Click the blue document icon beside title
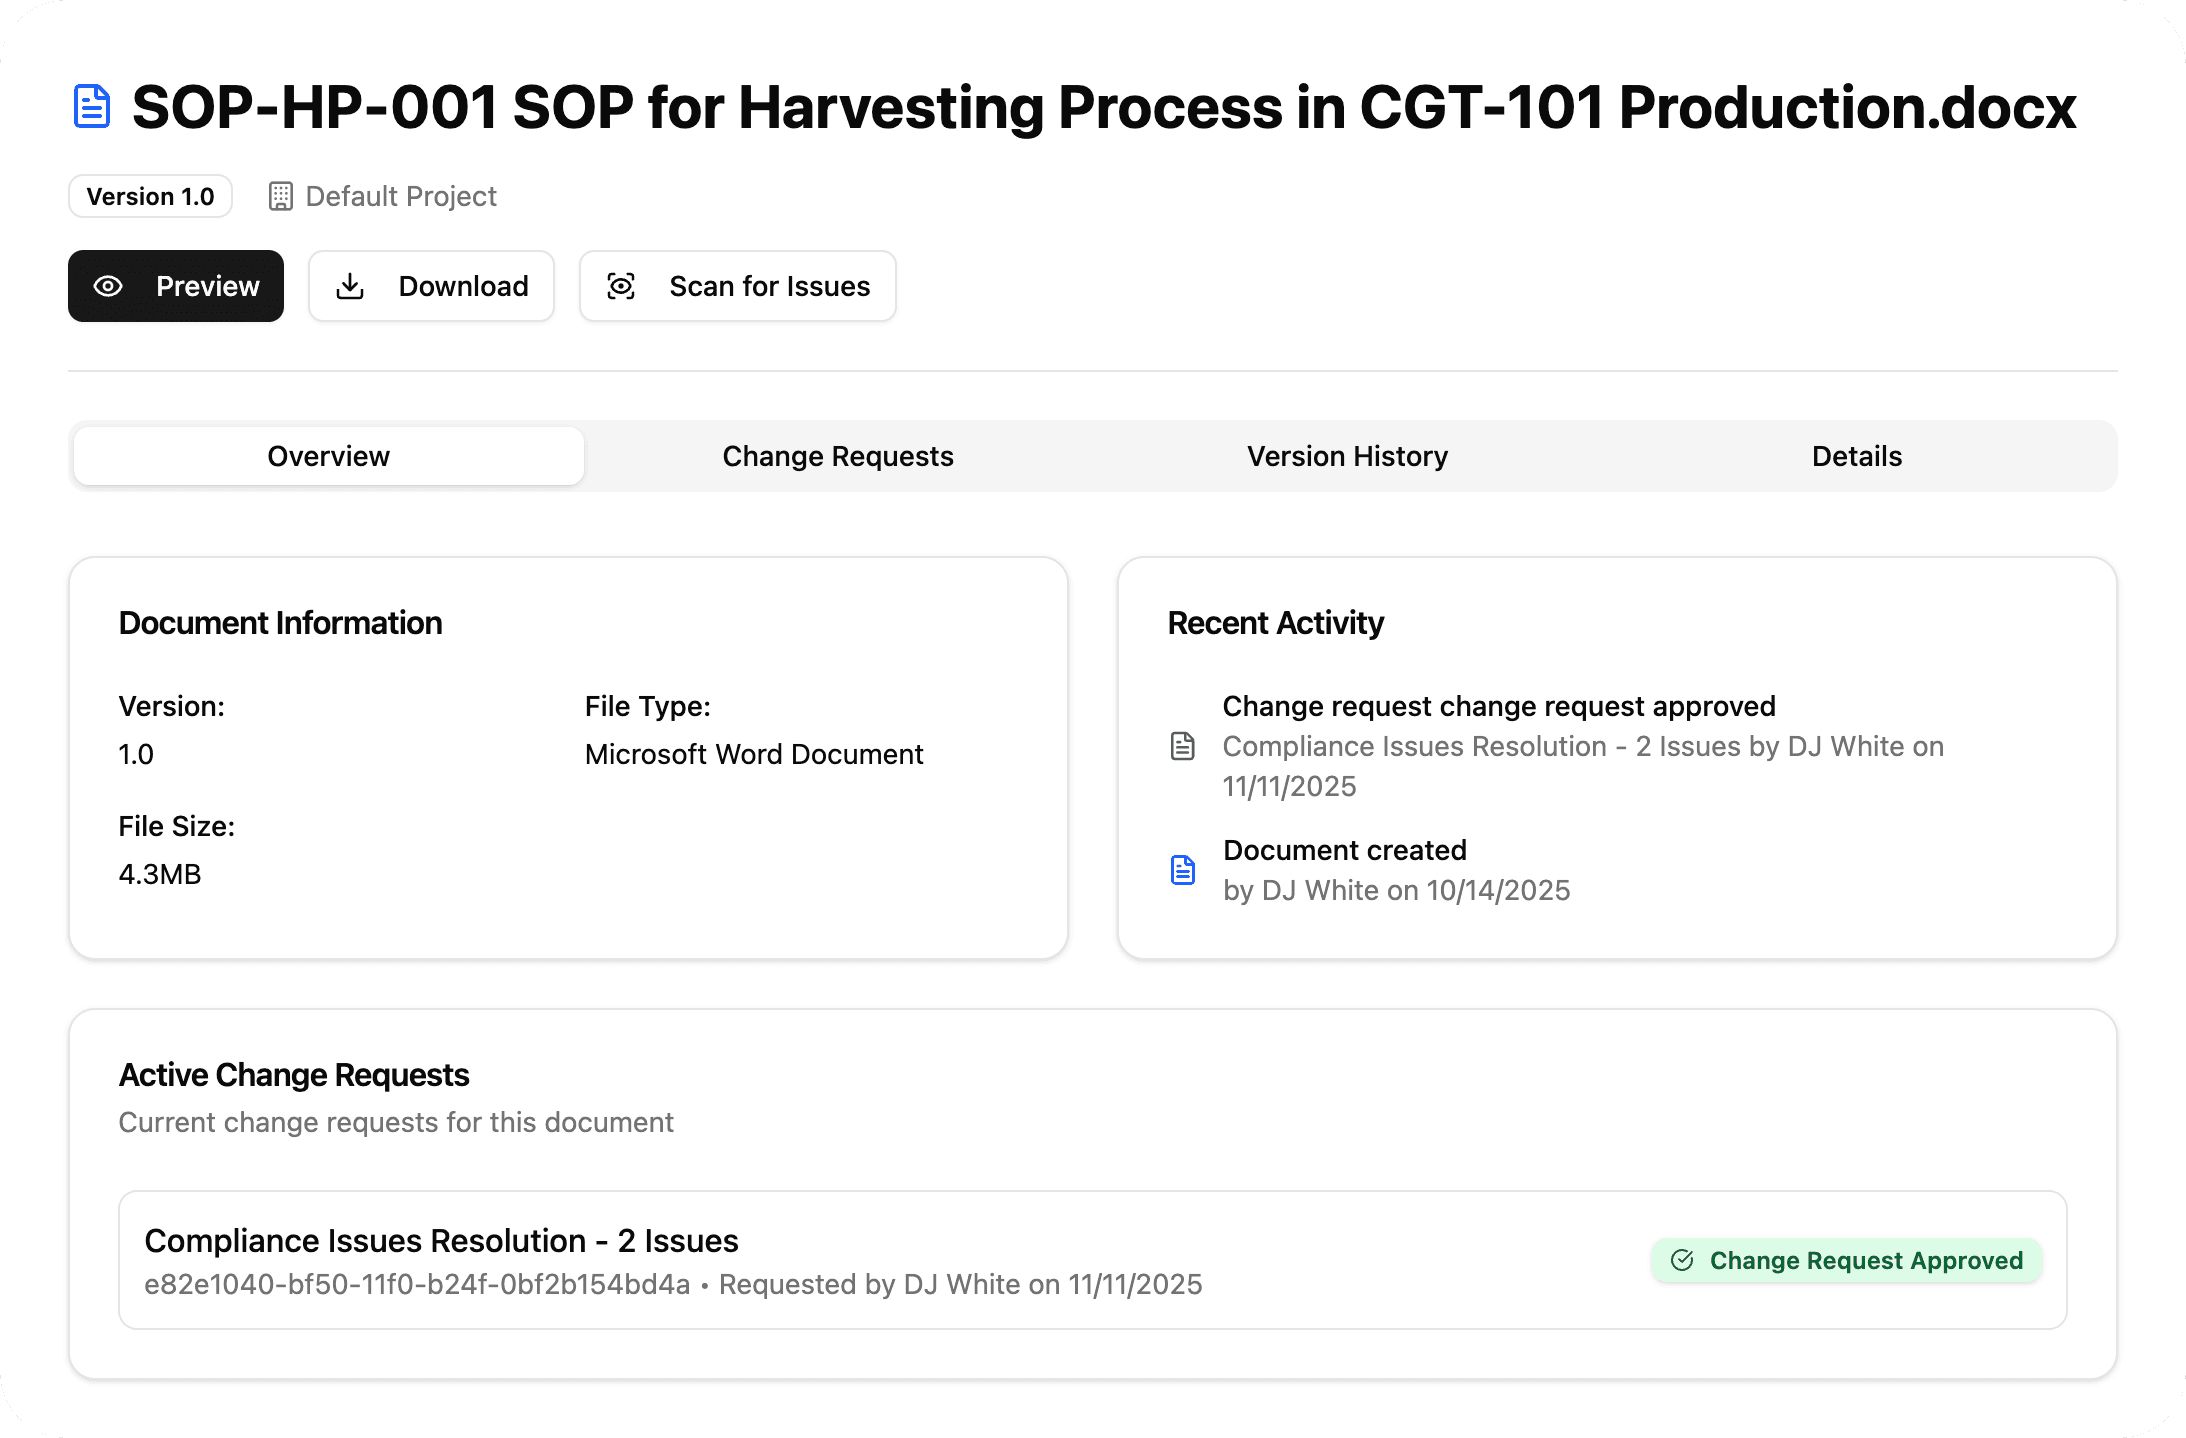The height and width of the screenshot is (1438, 2186). tap(92, 107)
